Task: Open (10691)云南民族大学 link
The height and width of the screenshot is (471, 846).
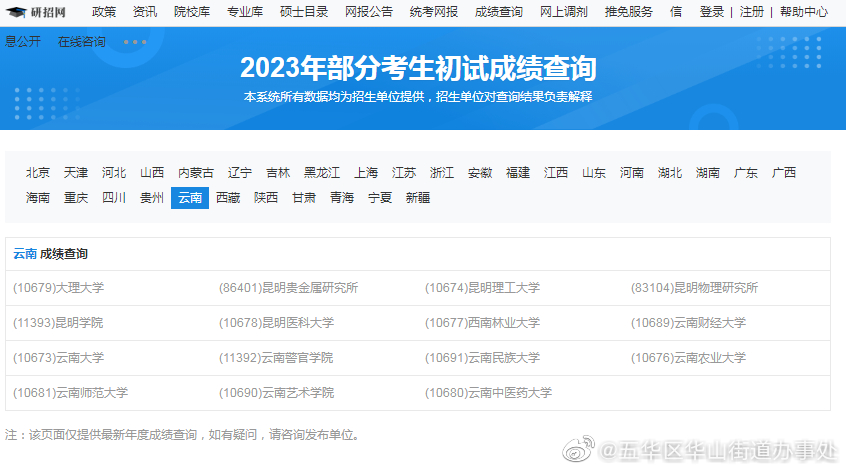Action: [482, 358]
